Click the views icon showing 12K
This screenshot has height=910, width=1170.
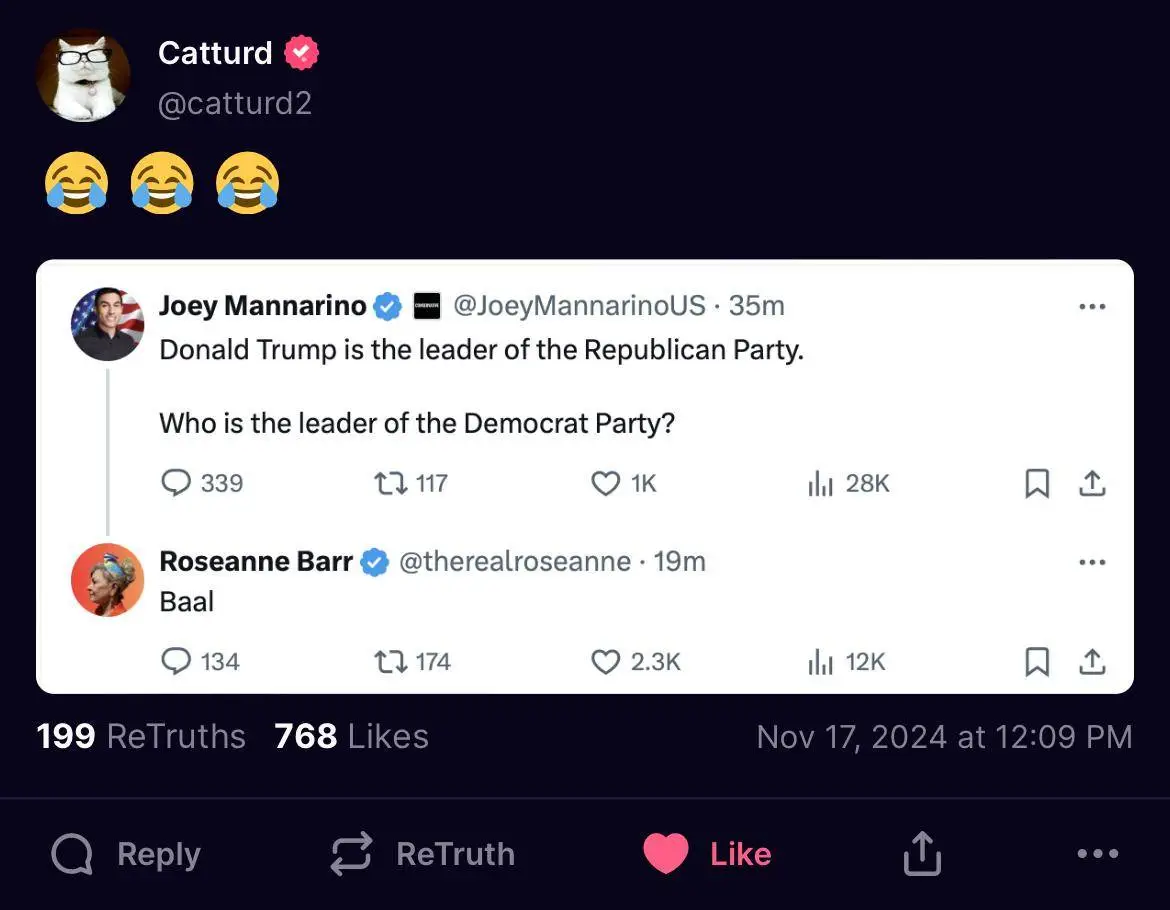coord(820,662)
